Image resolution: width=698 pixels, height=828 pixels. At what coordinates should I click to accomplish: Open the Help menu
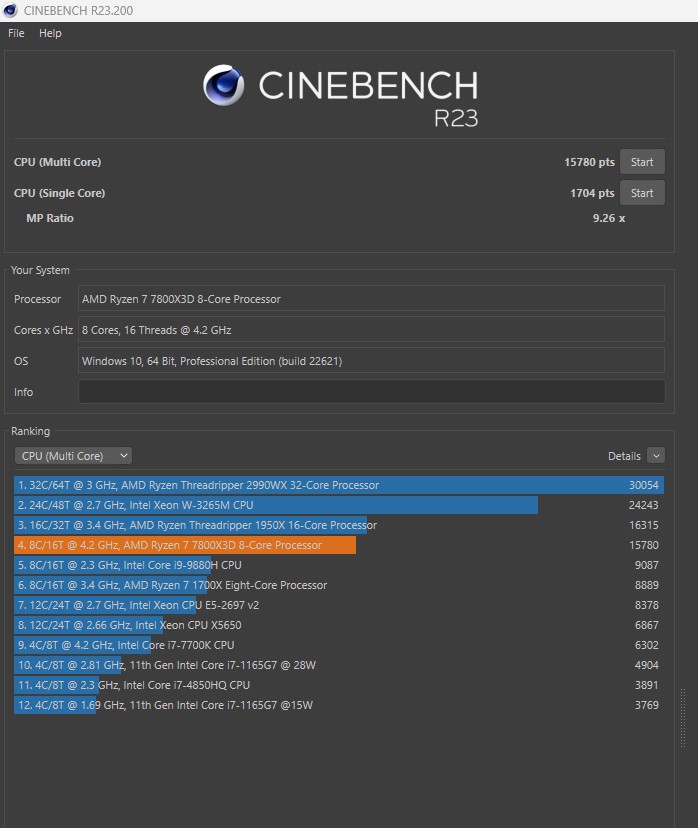50,33
